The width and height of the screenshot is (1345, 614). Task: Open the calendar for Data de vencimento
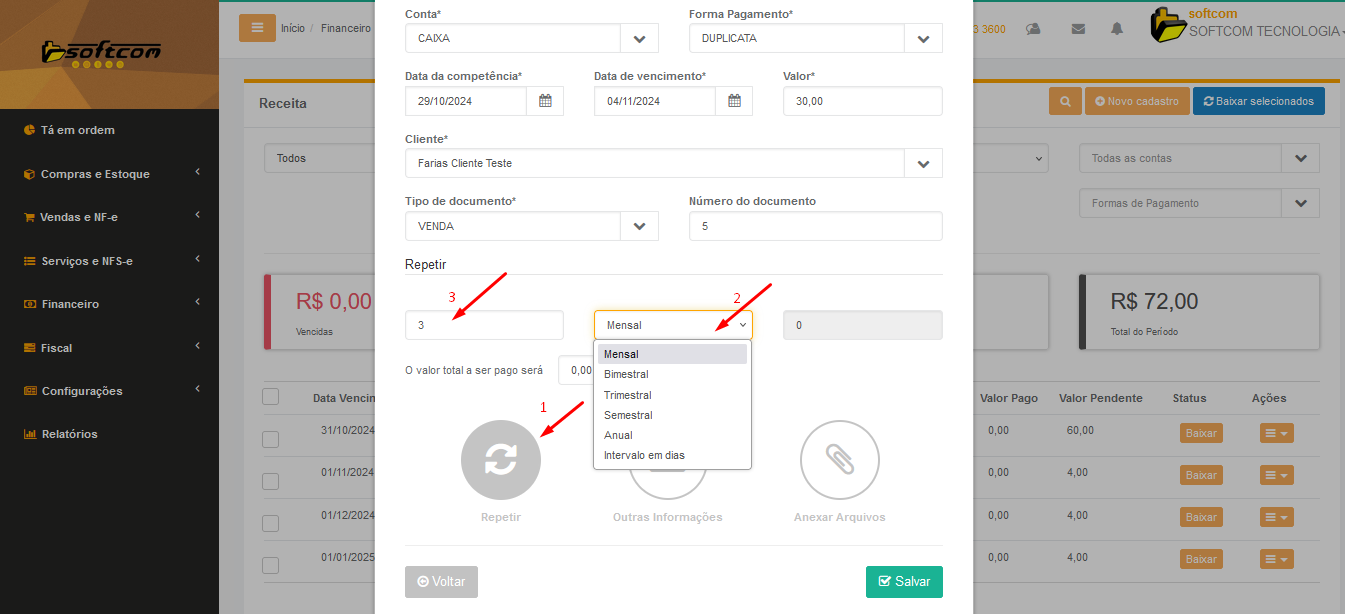click(734, 101)
